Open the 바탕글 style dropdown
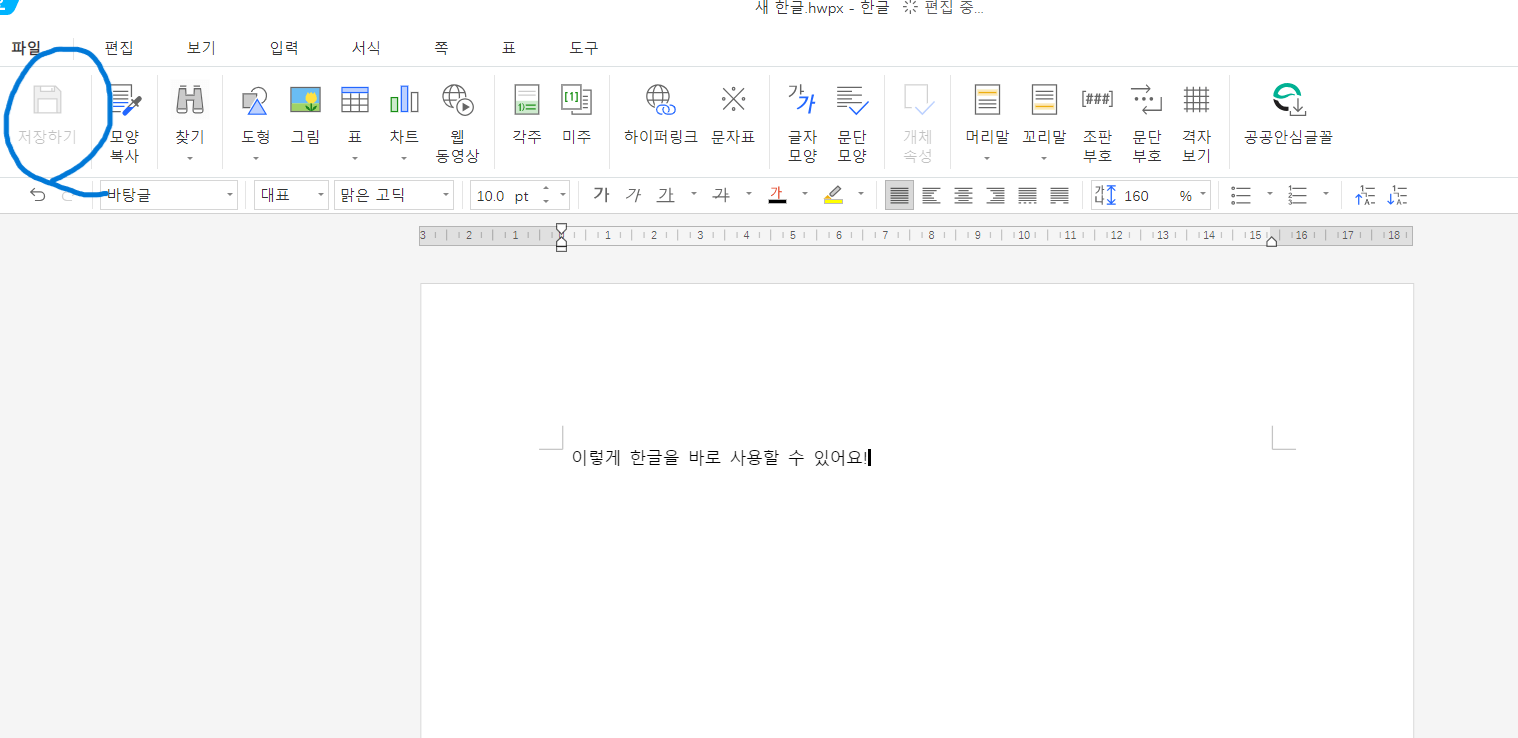 [229, 195]
